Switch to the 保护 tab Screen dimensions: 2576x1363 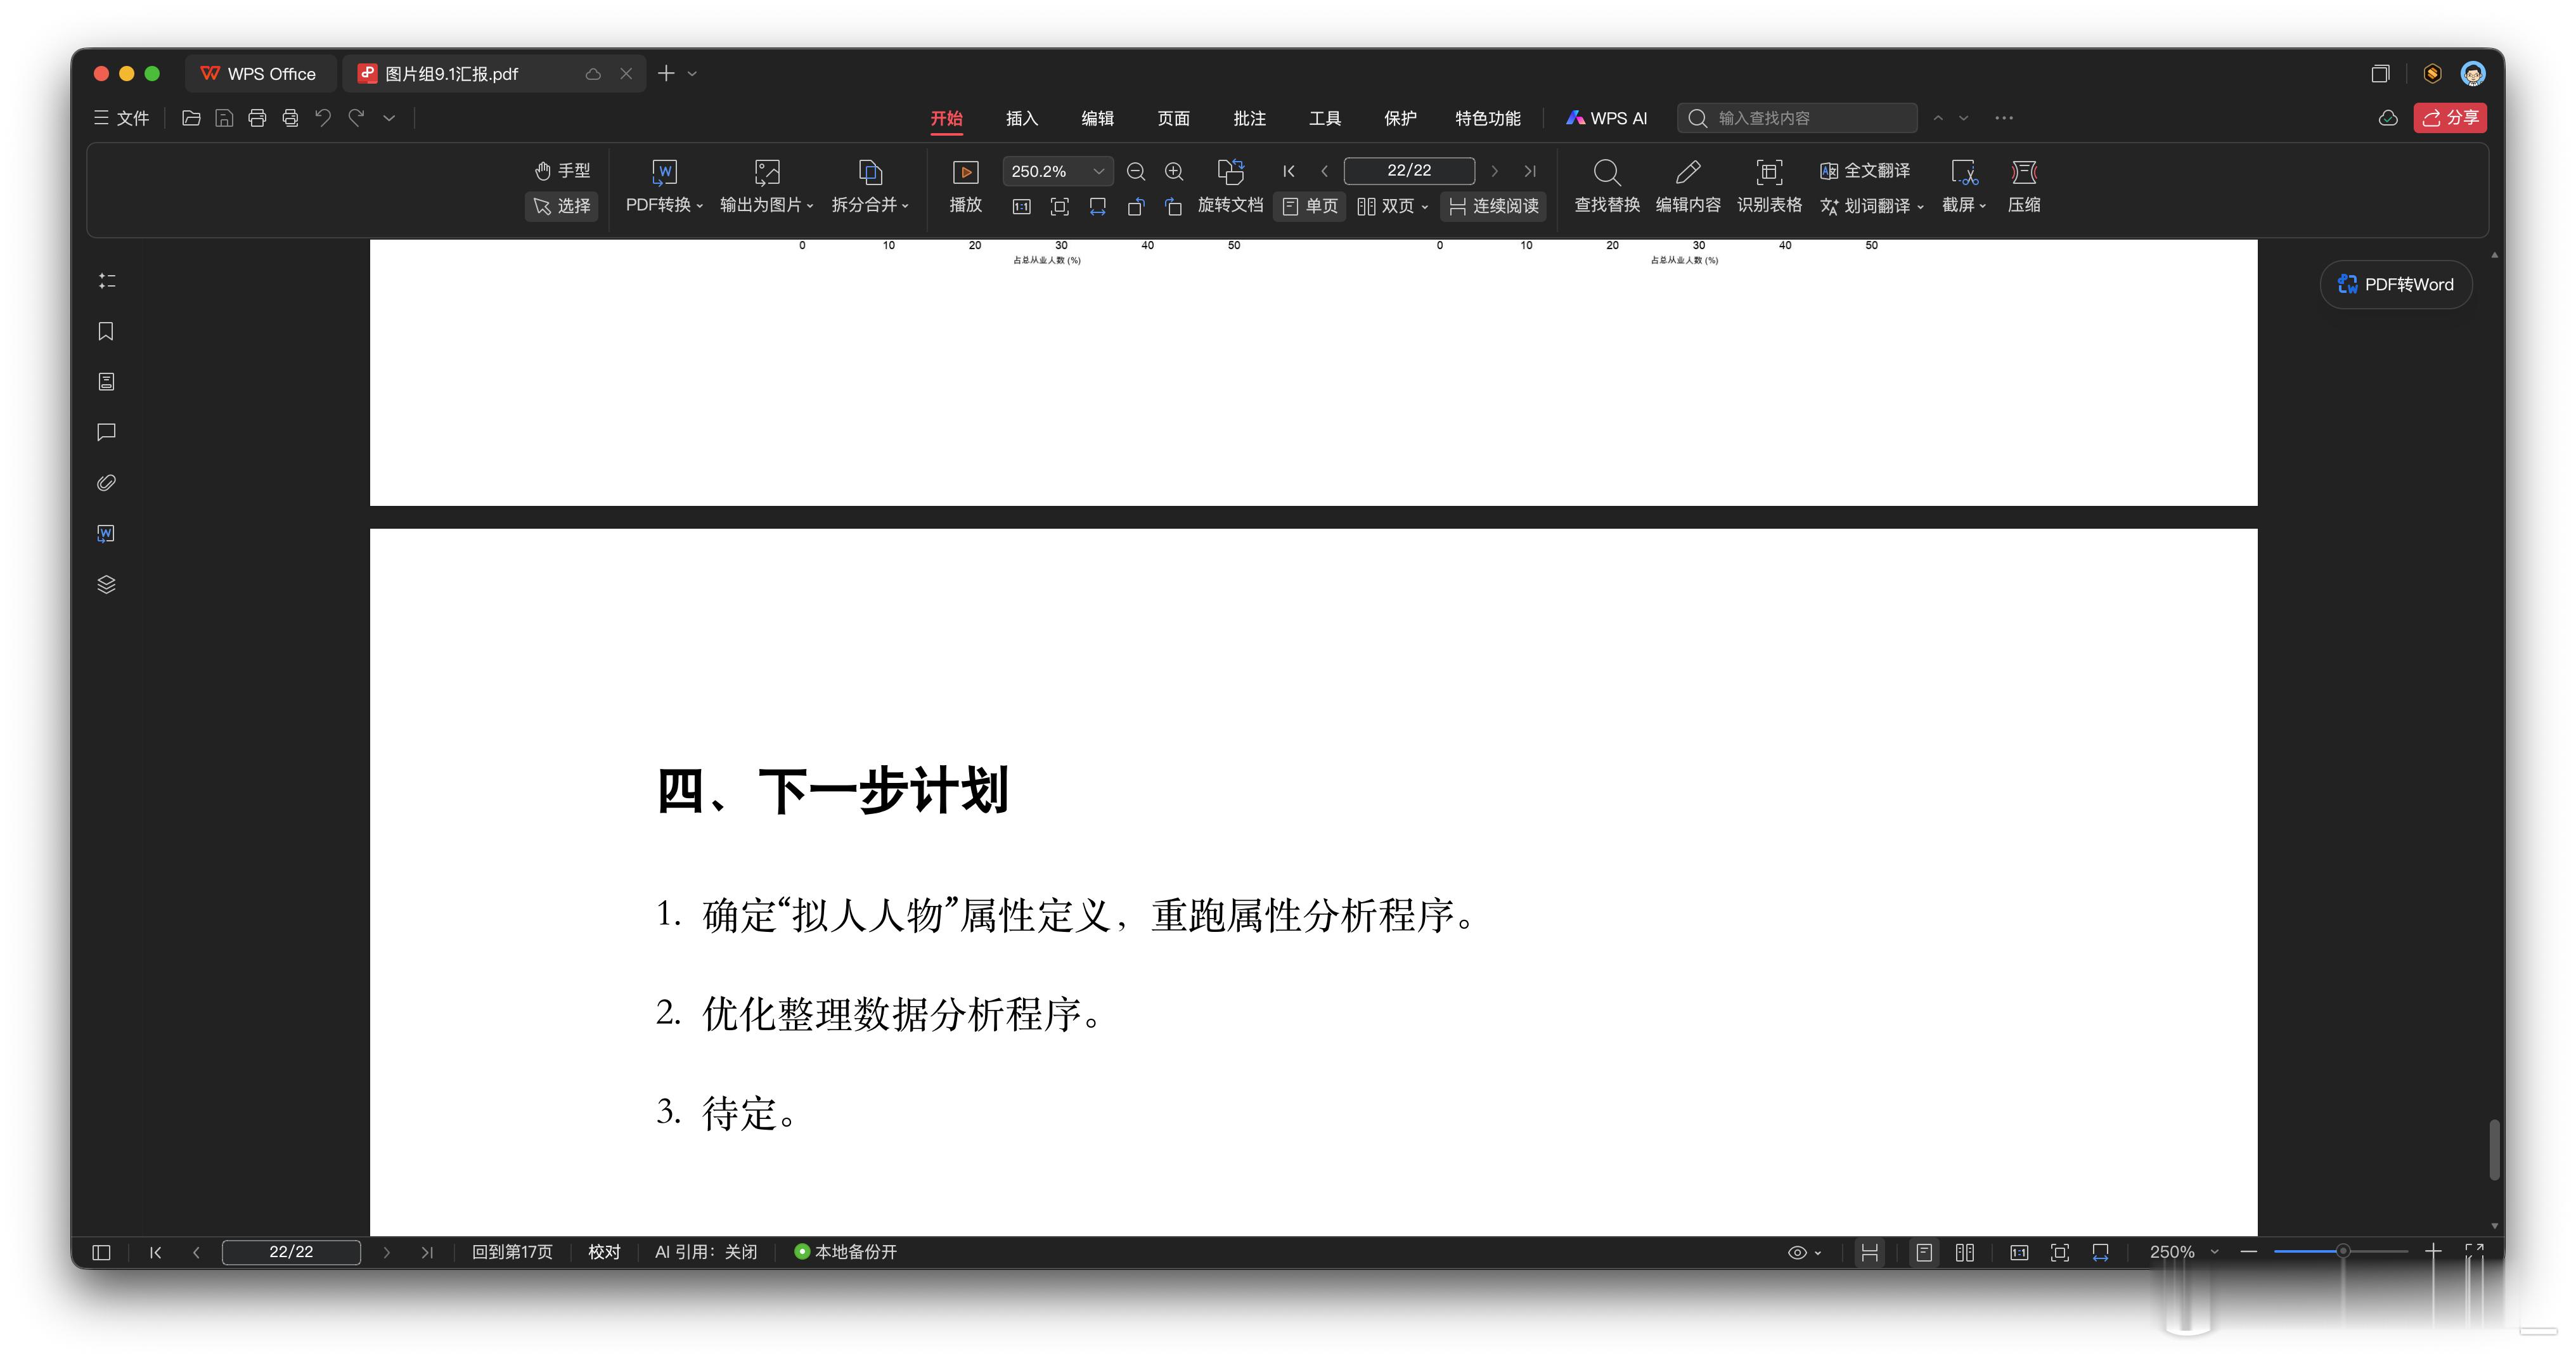pyautogui.click(x=1400, y=118)
